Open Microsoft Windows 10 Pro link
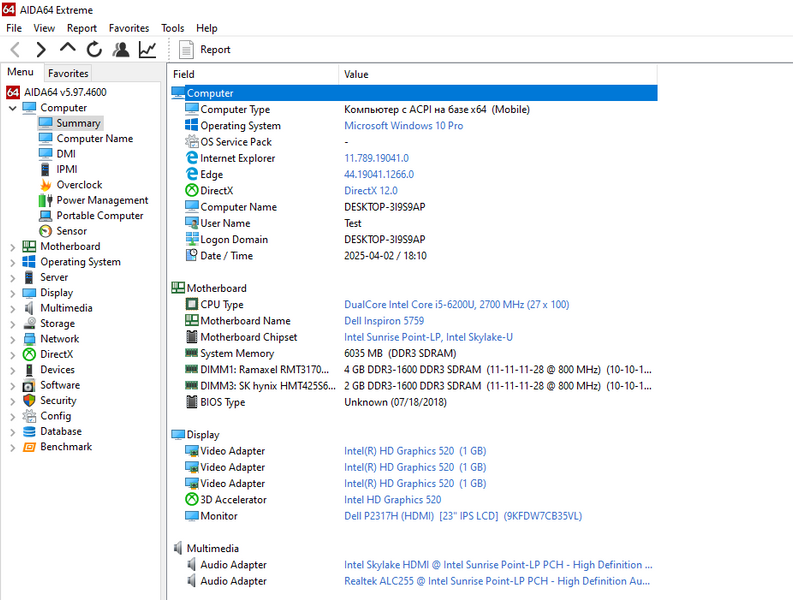This screenshot has width=793, height=600. [404, 125]
